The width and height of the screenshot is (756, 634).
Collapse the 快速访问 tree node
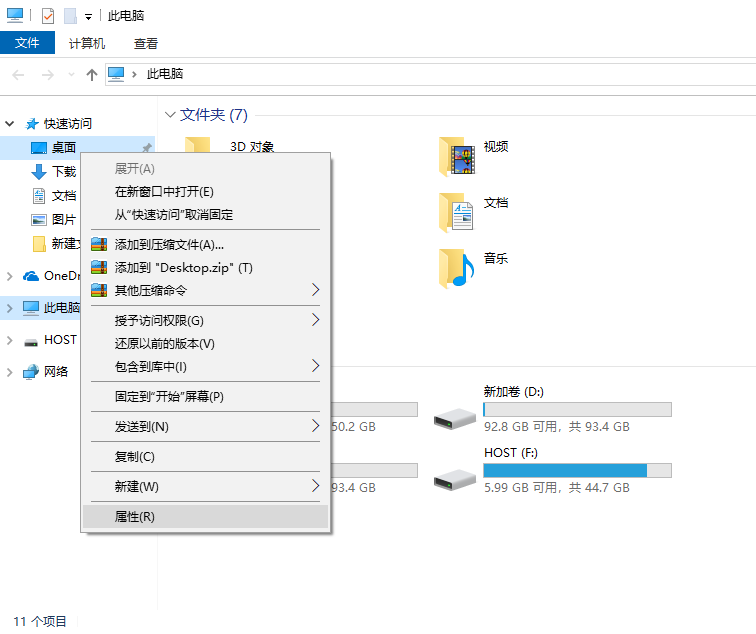[x=9, y=124]
